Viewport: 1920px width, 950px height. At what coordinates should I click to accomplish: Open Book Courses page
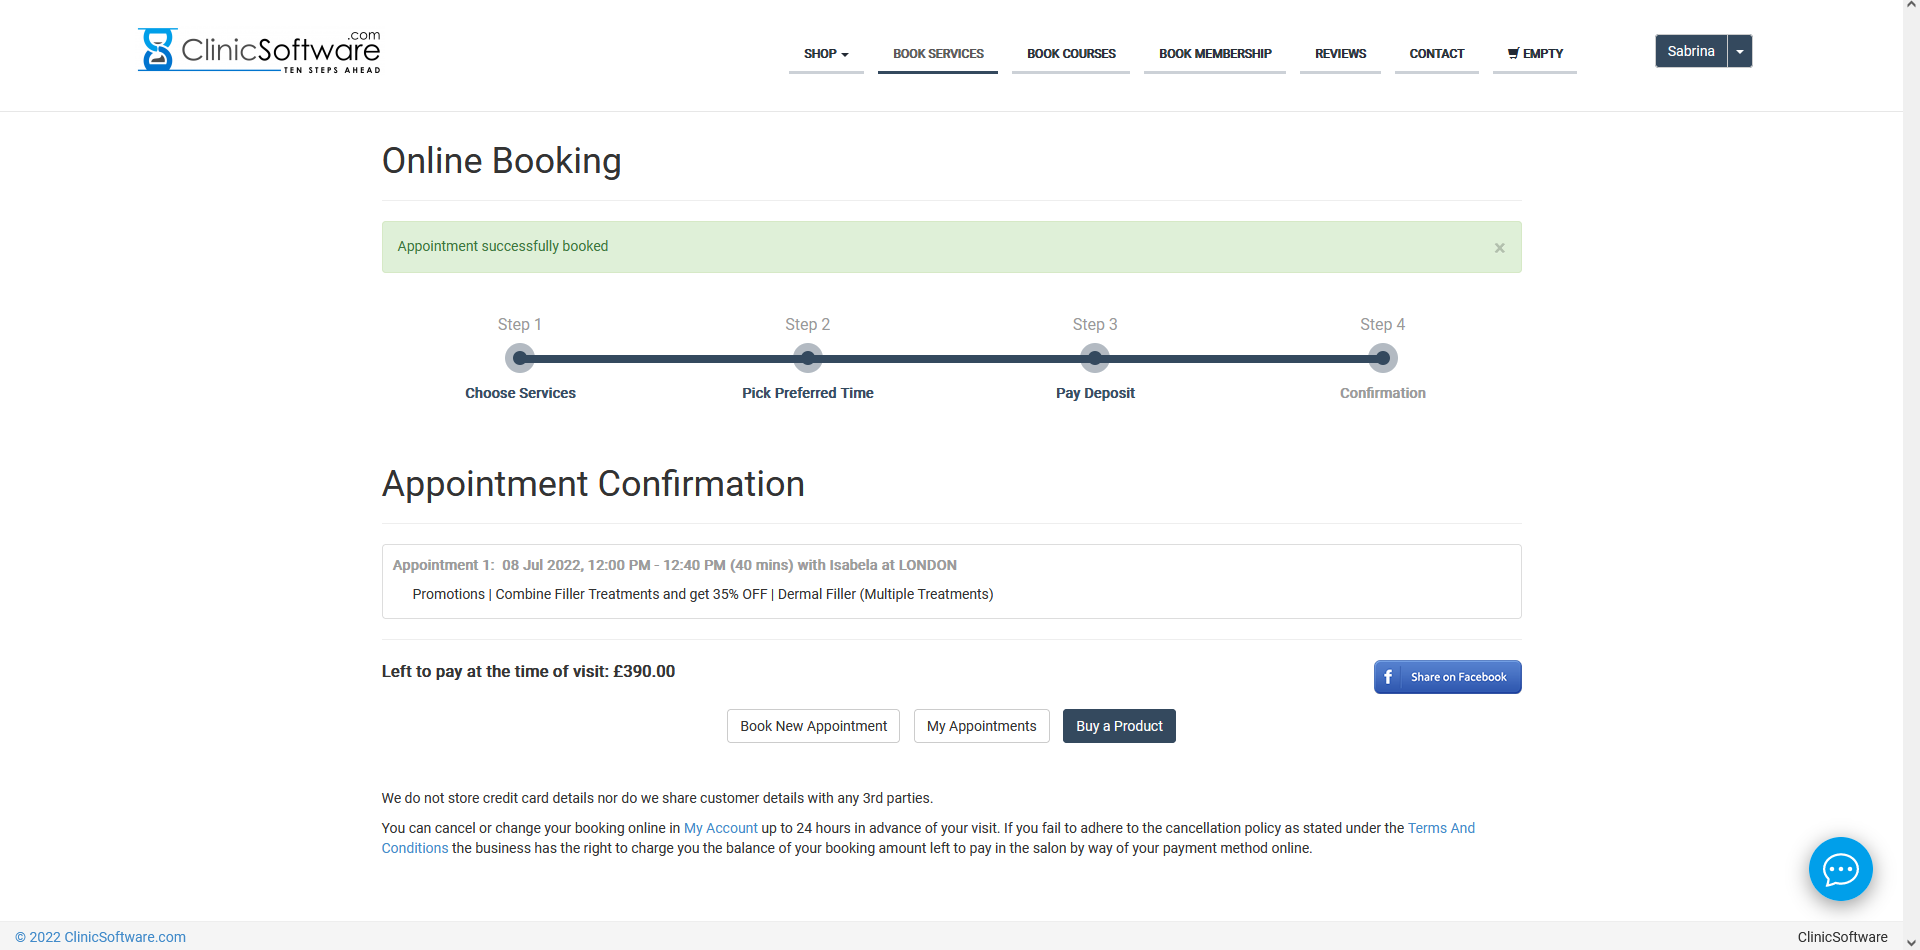coord(1070,54)
